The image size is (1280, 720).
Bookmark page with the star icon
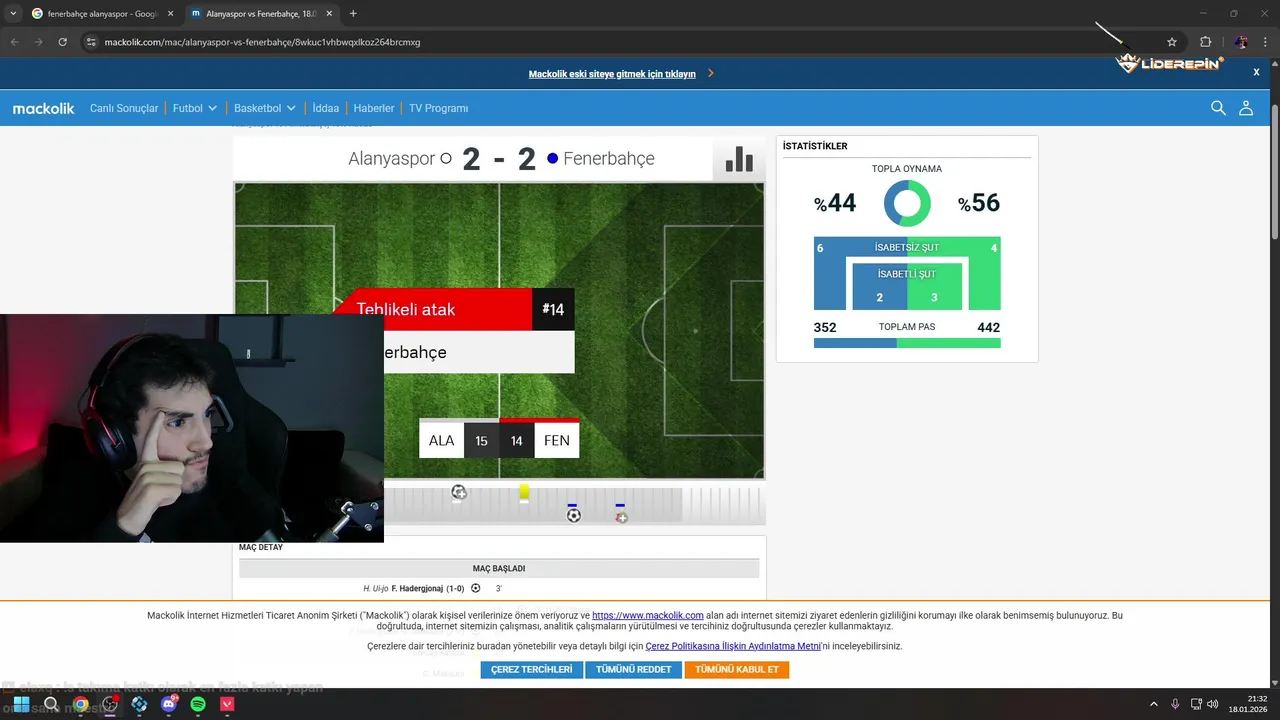(1172, 42)
